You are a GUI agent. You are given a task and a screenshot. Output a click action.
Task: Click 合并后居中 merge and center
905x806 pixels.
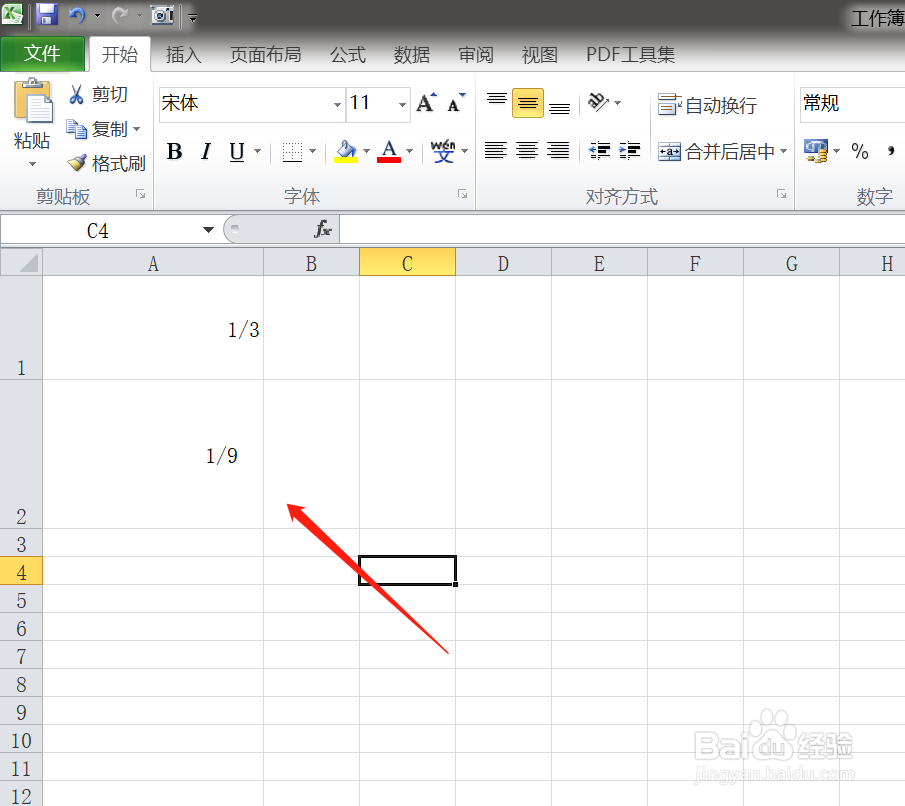716,152
